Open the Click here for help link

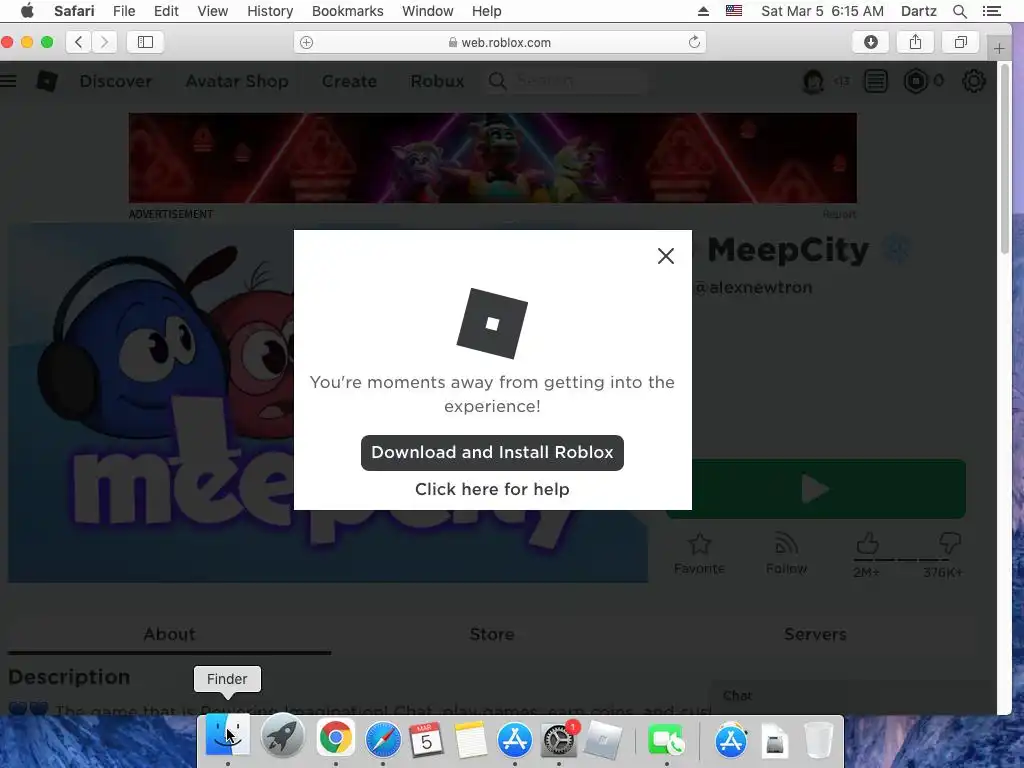coord(492,489)
